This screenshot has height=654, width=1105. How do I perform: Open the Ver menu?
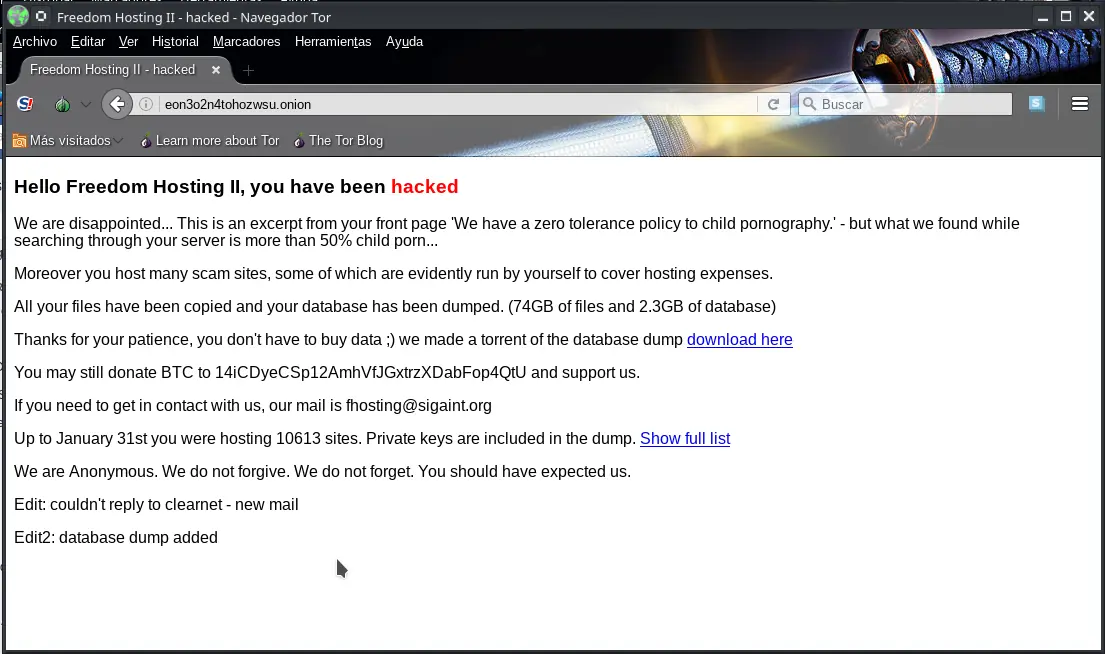(x=128, y=42)
